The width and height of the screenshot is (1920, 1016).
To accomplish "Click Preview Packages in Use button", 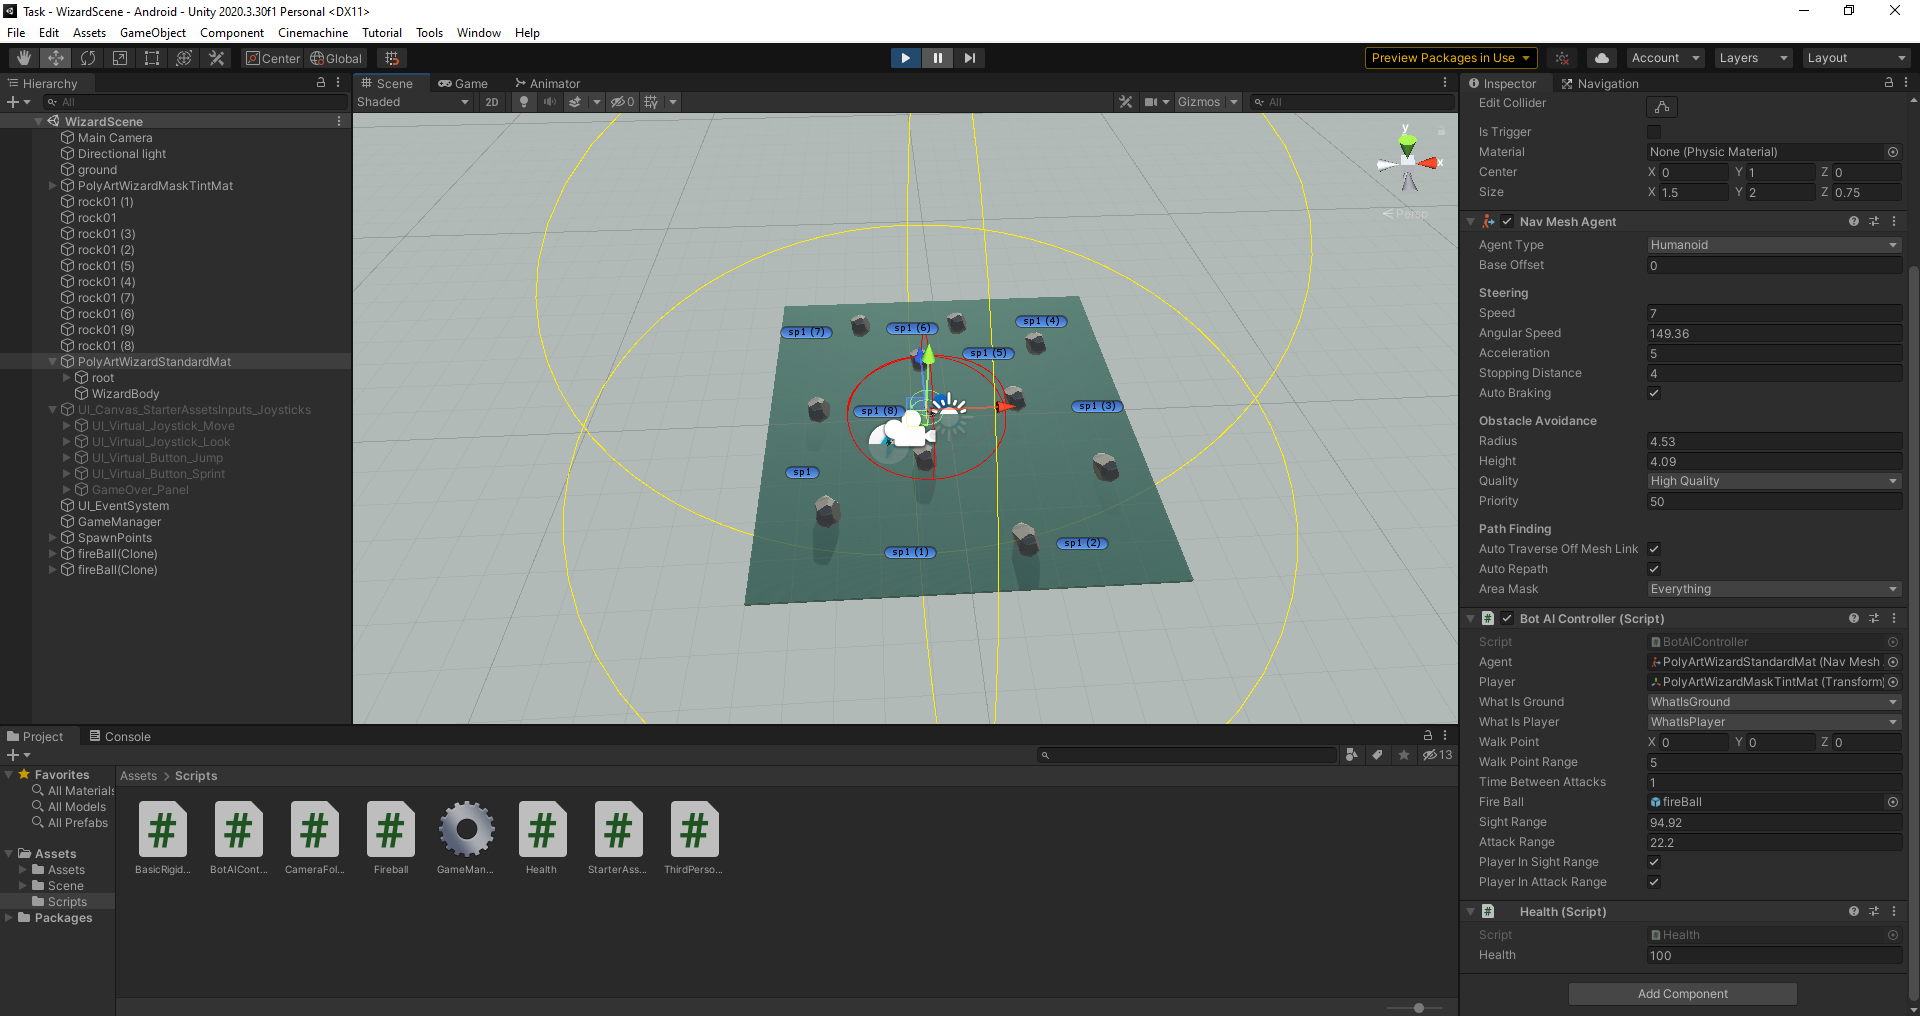I will click(x=1450, y=58).
